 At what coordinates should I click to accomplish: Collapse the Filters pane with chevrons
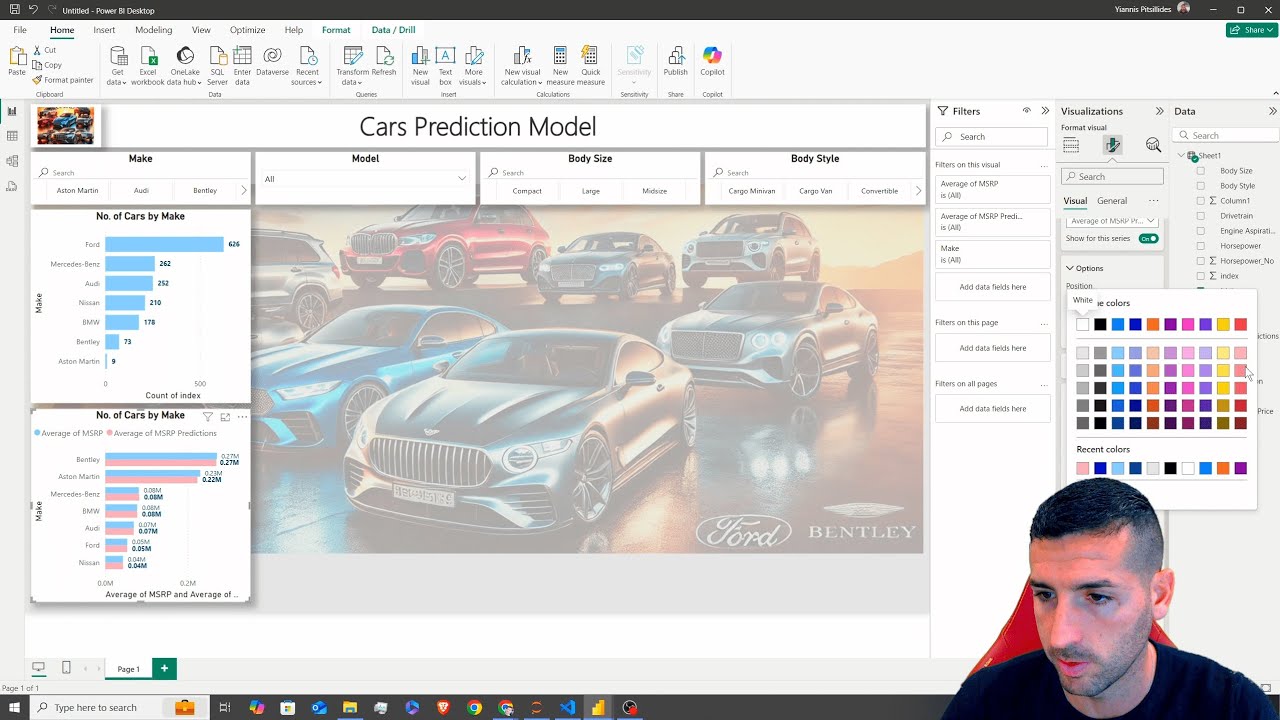pos(1045,111)
